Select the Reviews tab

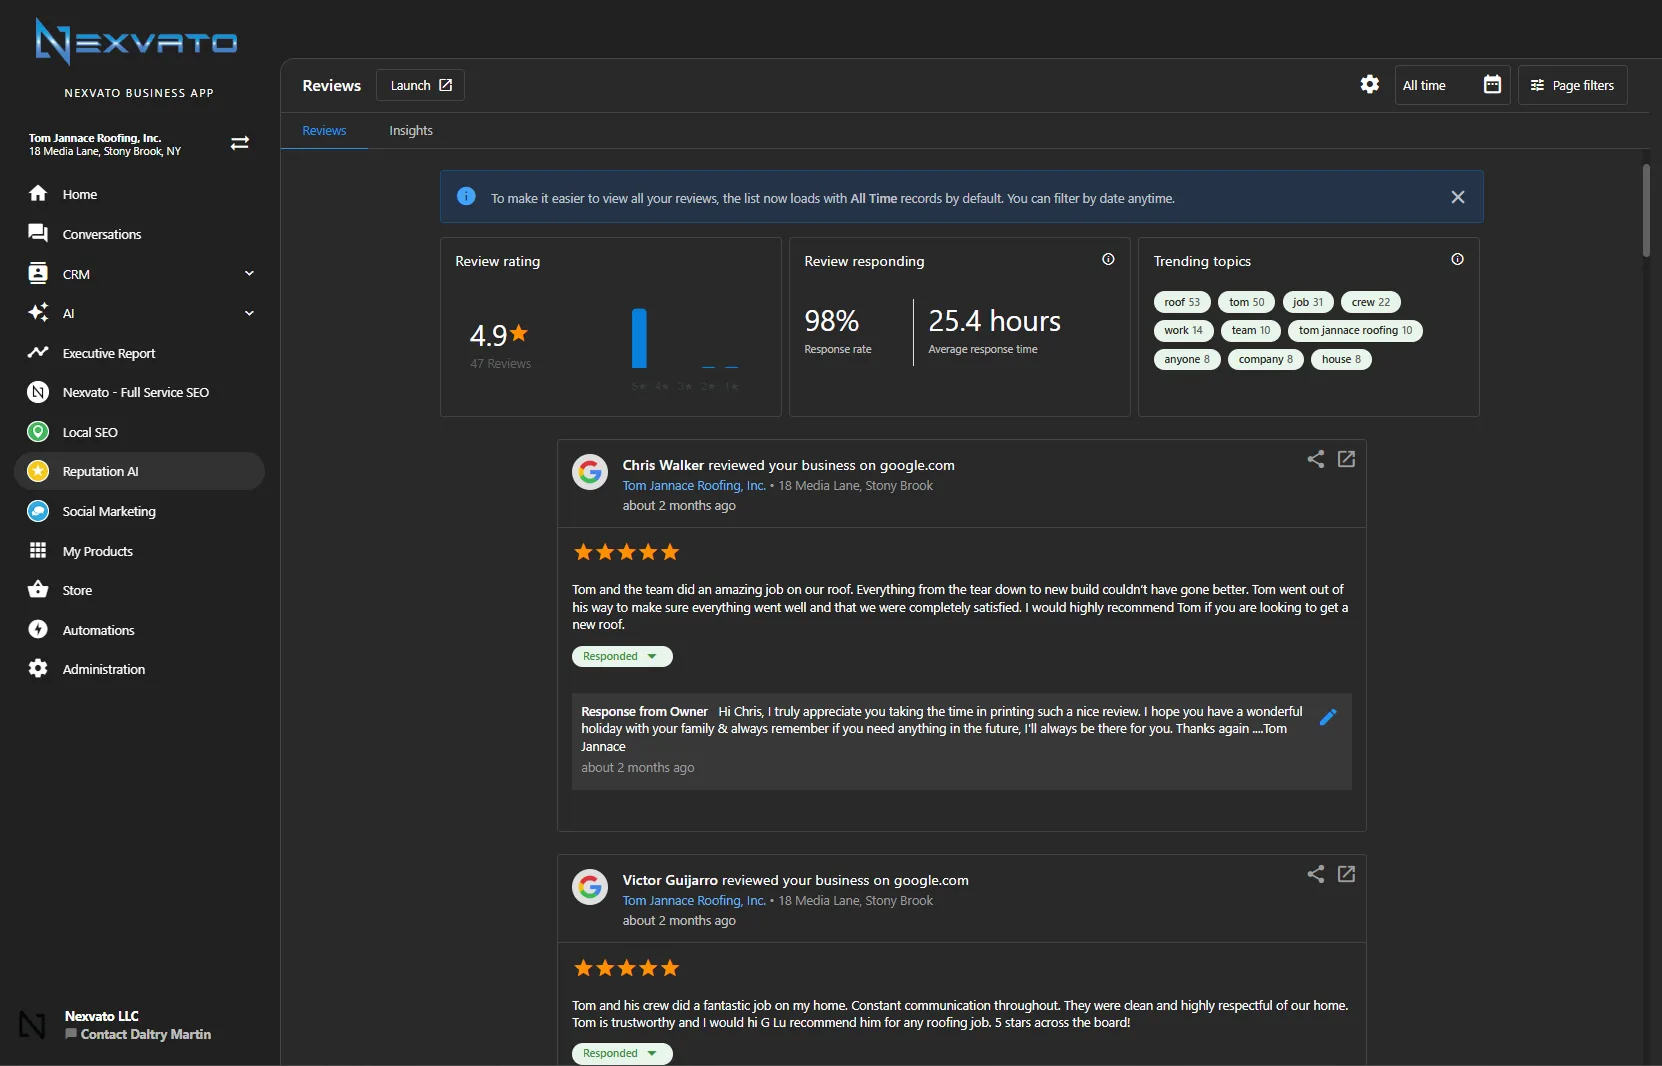pos(324,130)
